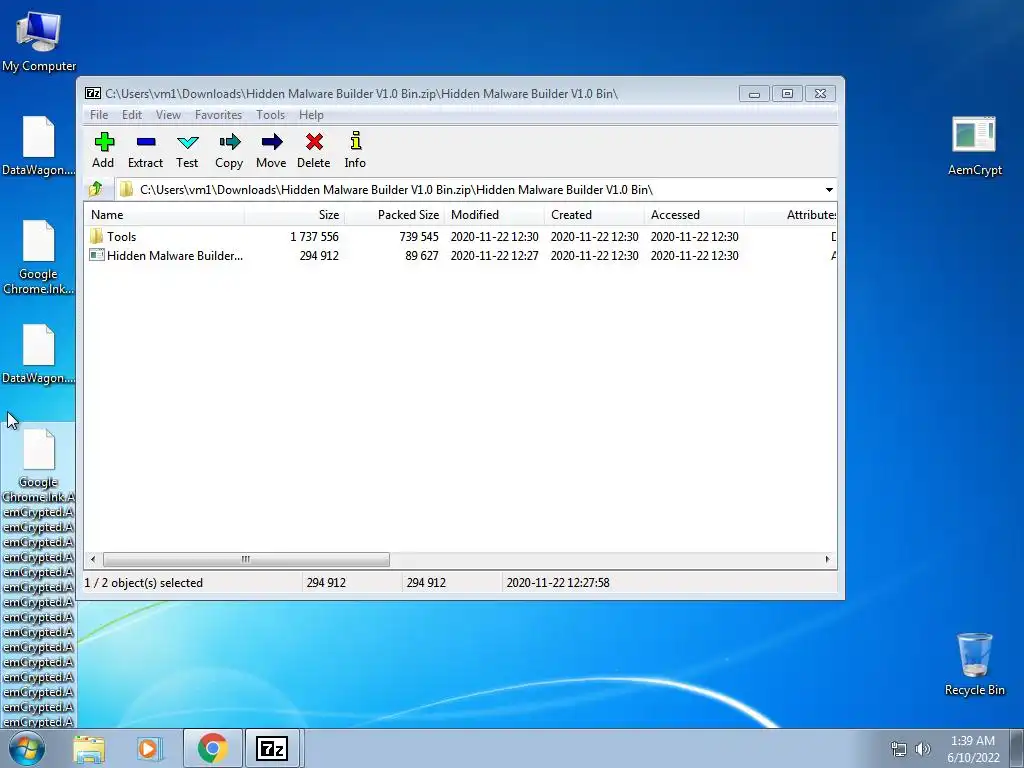Click the 7-Zip taskbar button

272,748
